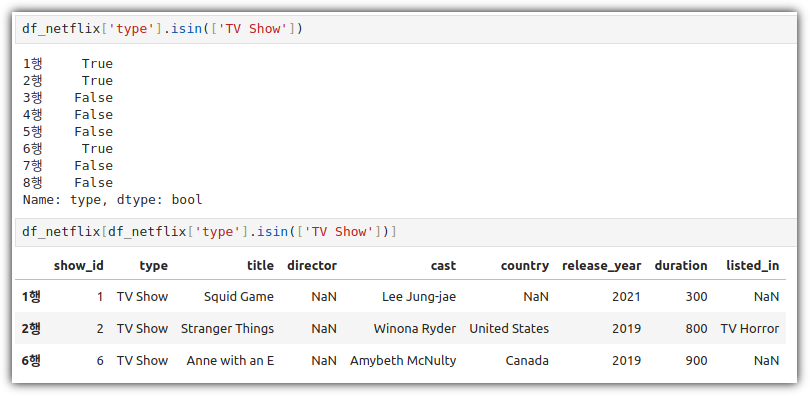The image size is (810, 396).
Task: Click the 6행 True line in series output
Action: coord(68,149)
